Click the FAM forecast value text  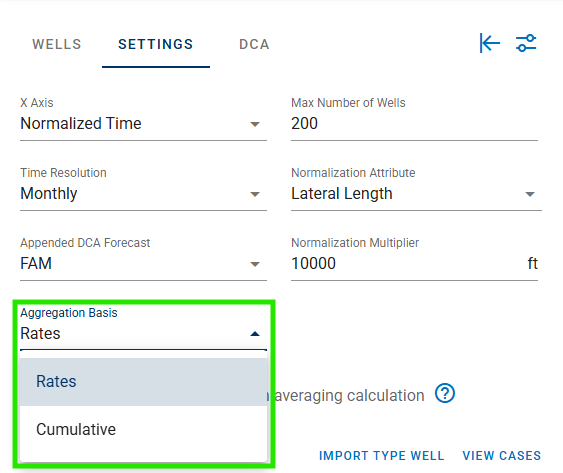tap(36, 264)
